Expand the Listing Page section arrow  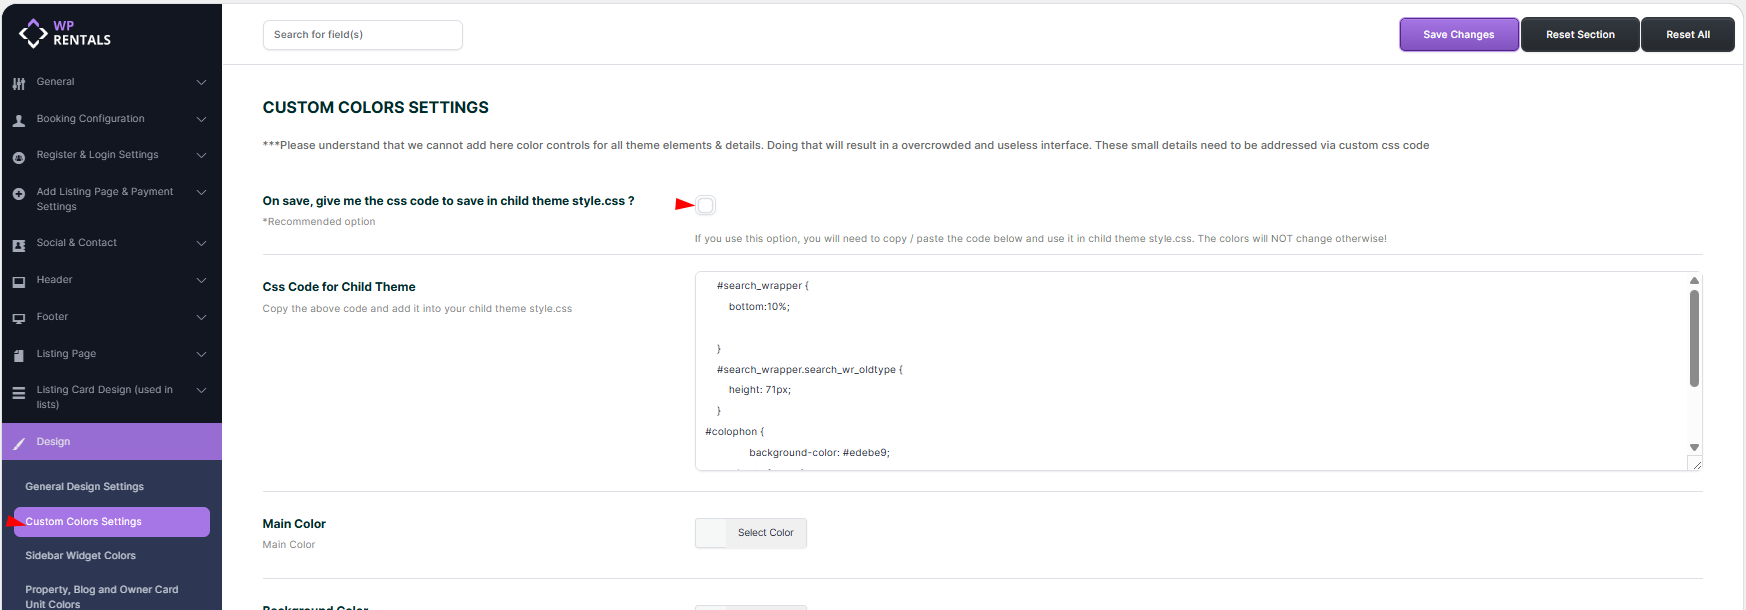coord(201,354)
